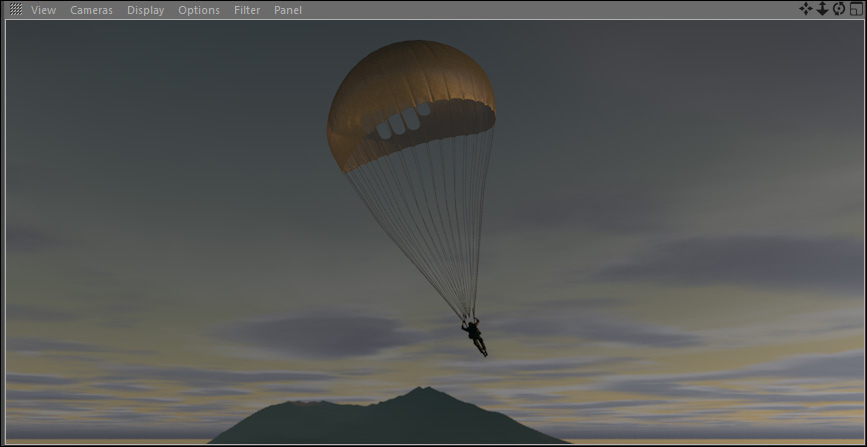Click the move camera icon
Viewport: 867px width, 447px height.
pyautogui.click(x=806, y=9)
